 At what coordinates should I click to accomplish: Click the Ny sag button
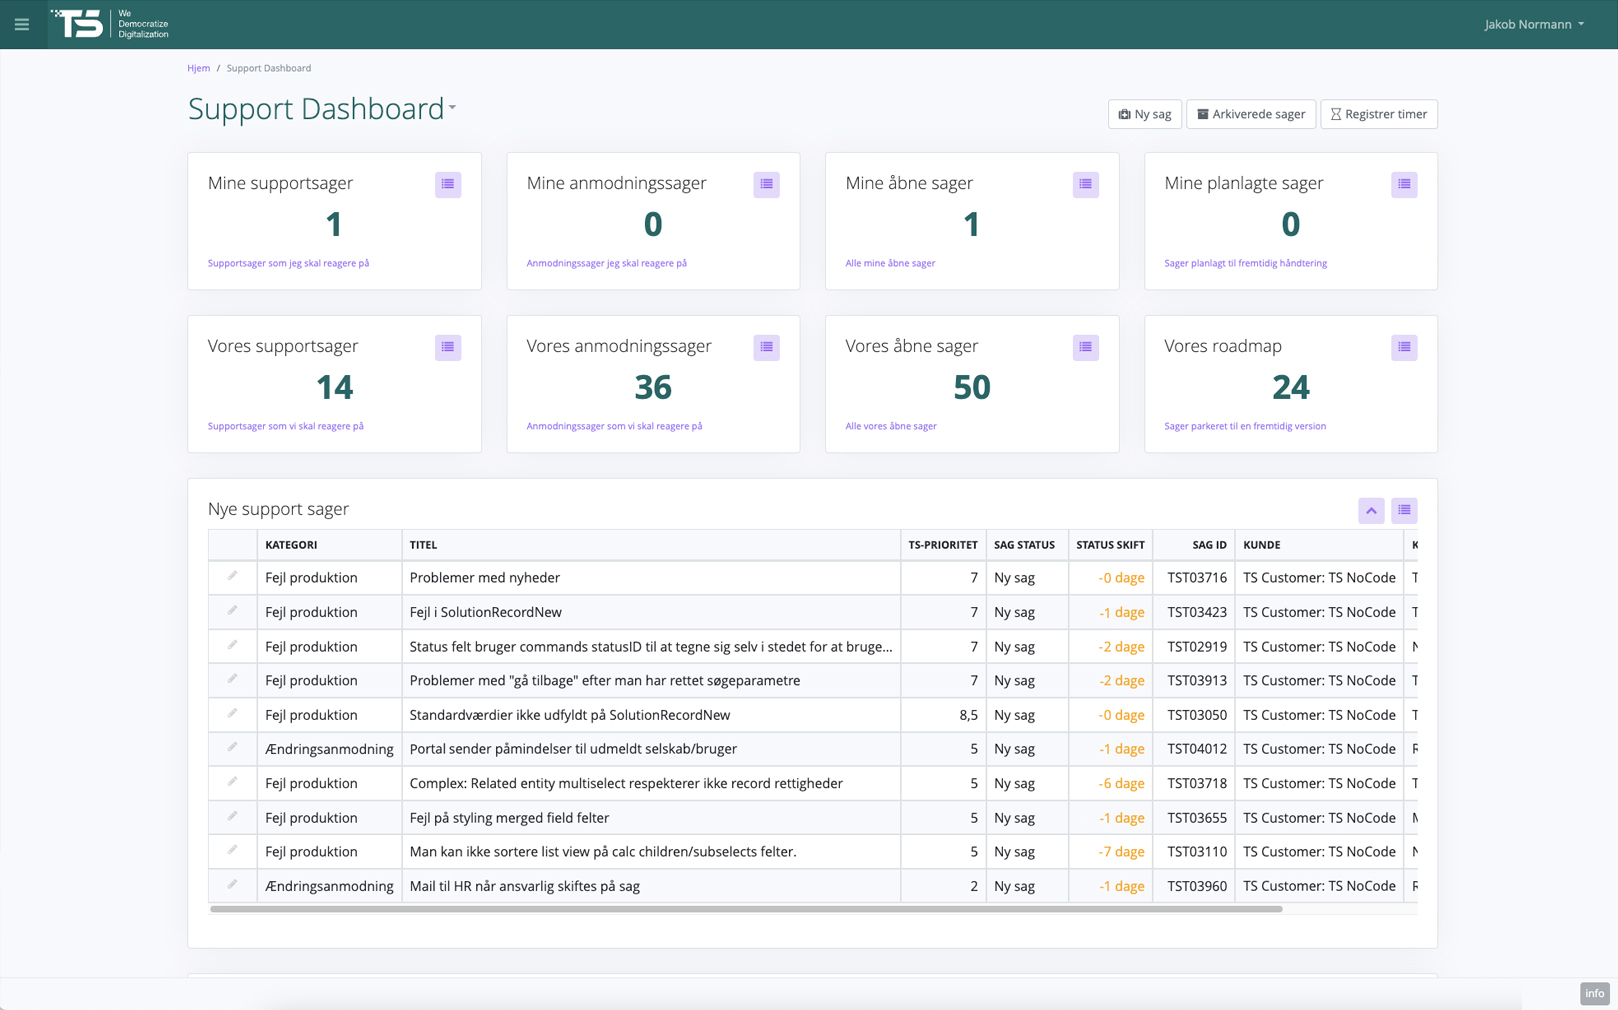point(1144,114)
